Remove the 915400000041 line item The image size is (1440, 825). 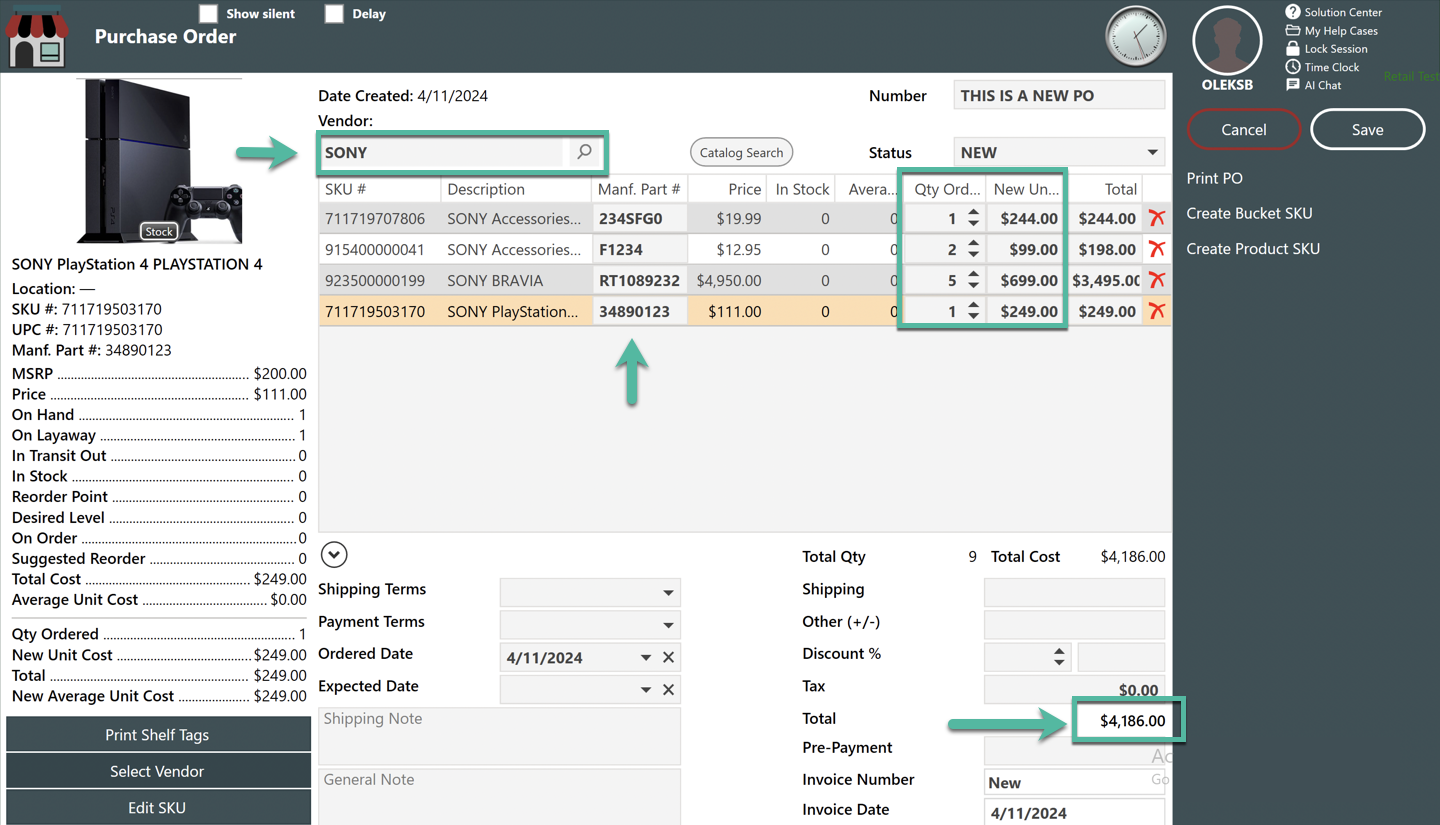coord(1157,249)
